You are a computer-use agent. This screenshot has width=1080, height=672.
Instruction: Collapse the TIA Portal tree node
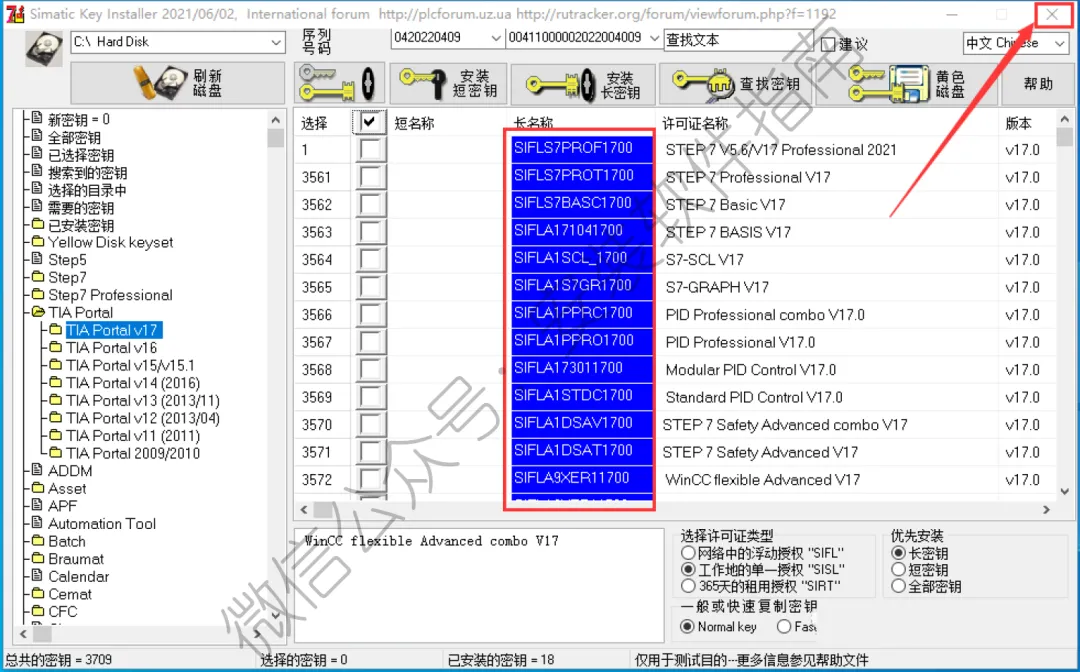38,313
